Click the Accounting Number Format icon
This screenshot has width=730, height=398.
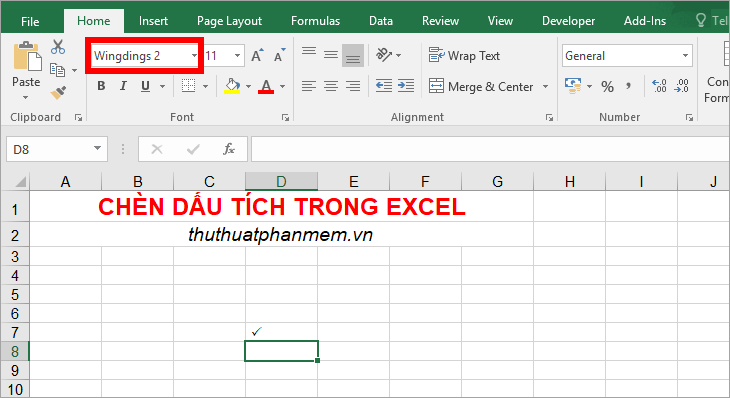(573, 86)
